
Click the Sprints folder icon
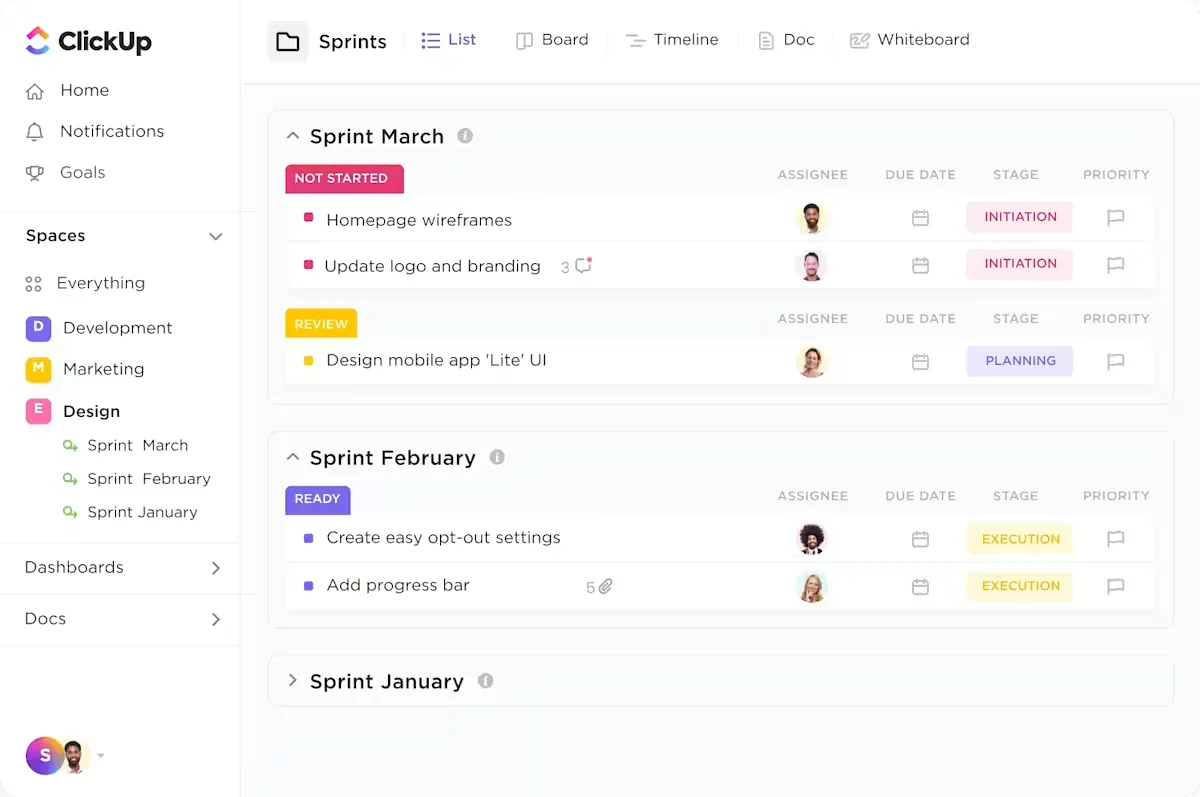(x=288, y=41)
